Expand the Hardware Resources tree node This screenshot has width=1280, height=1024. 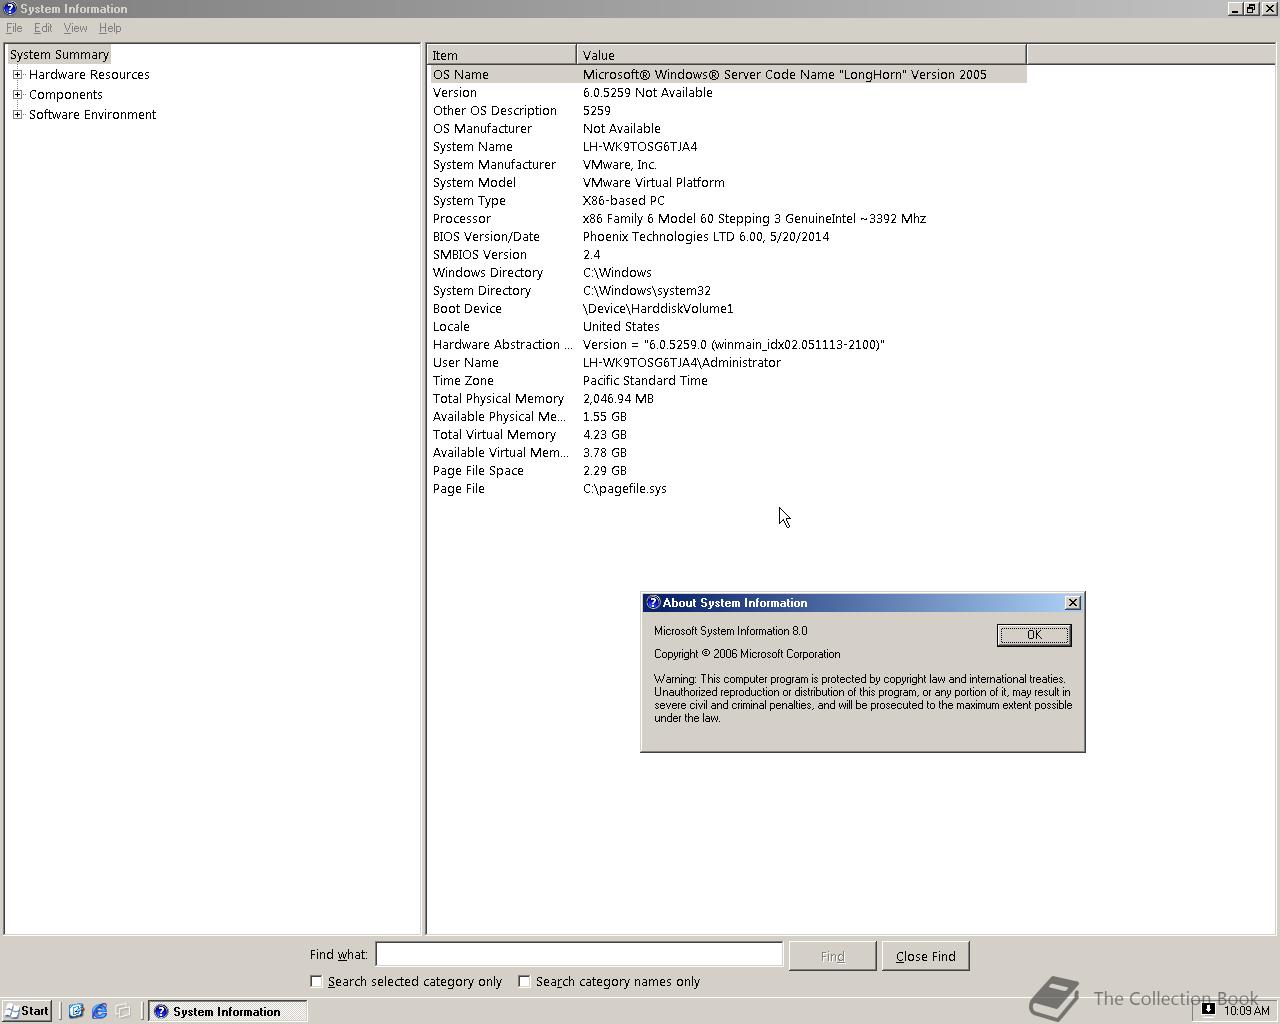point(17,74)
